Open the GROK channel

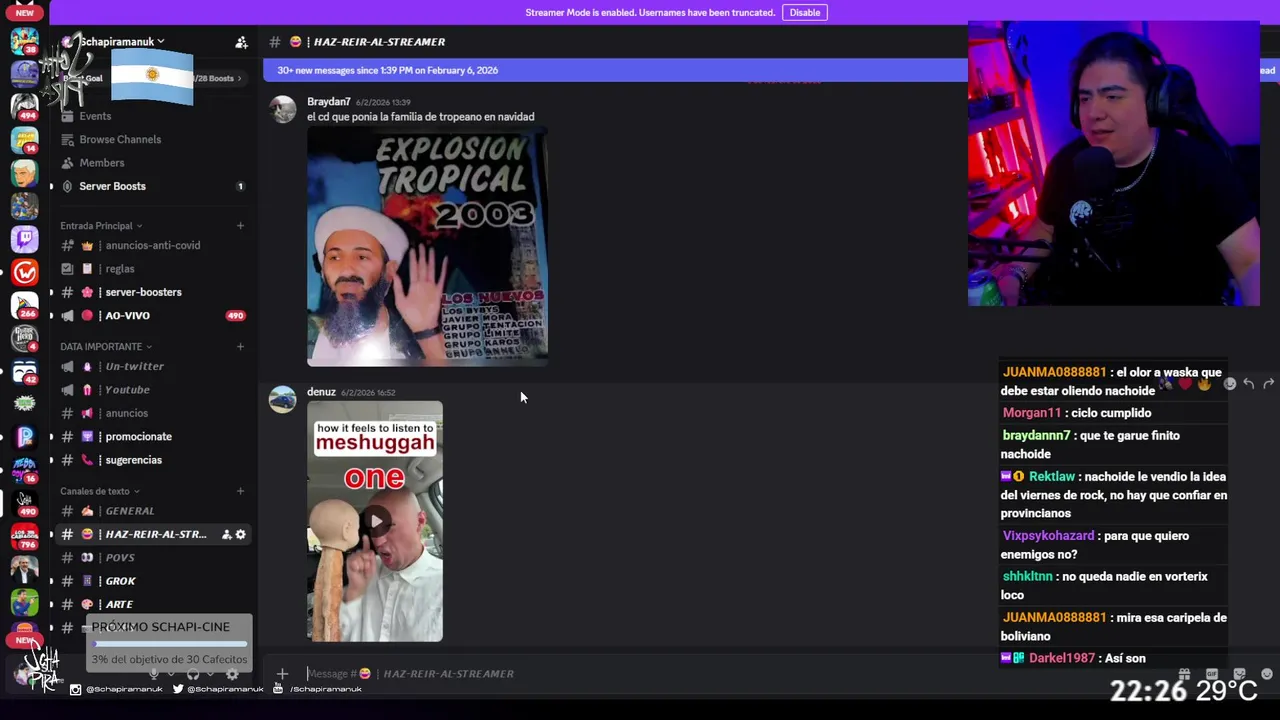point(150,581)
